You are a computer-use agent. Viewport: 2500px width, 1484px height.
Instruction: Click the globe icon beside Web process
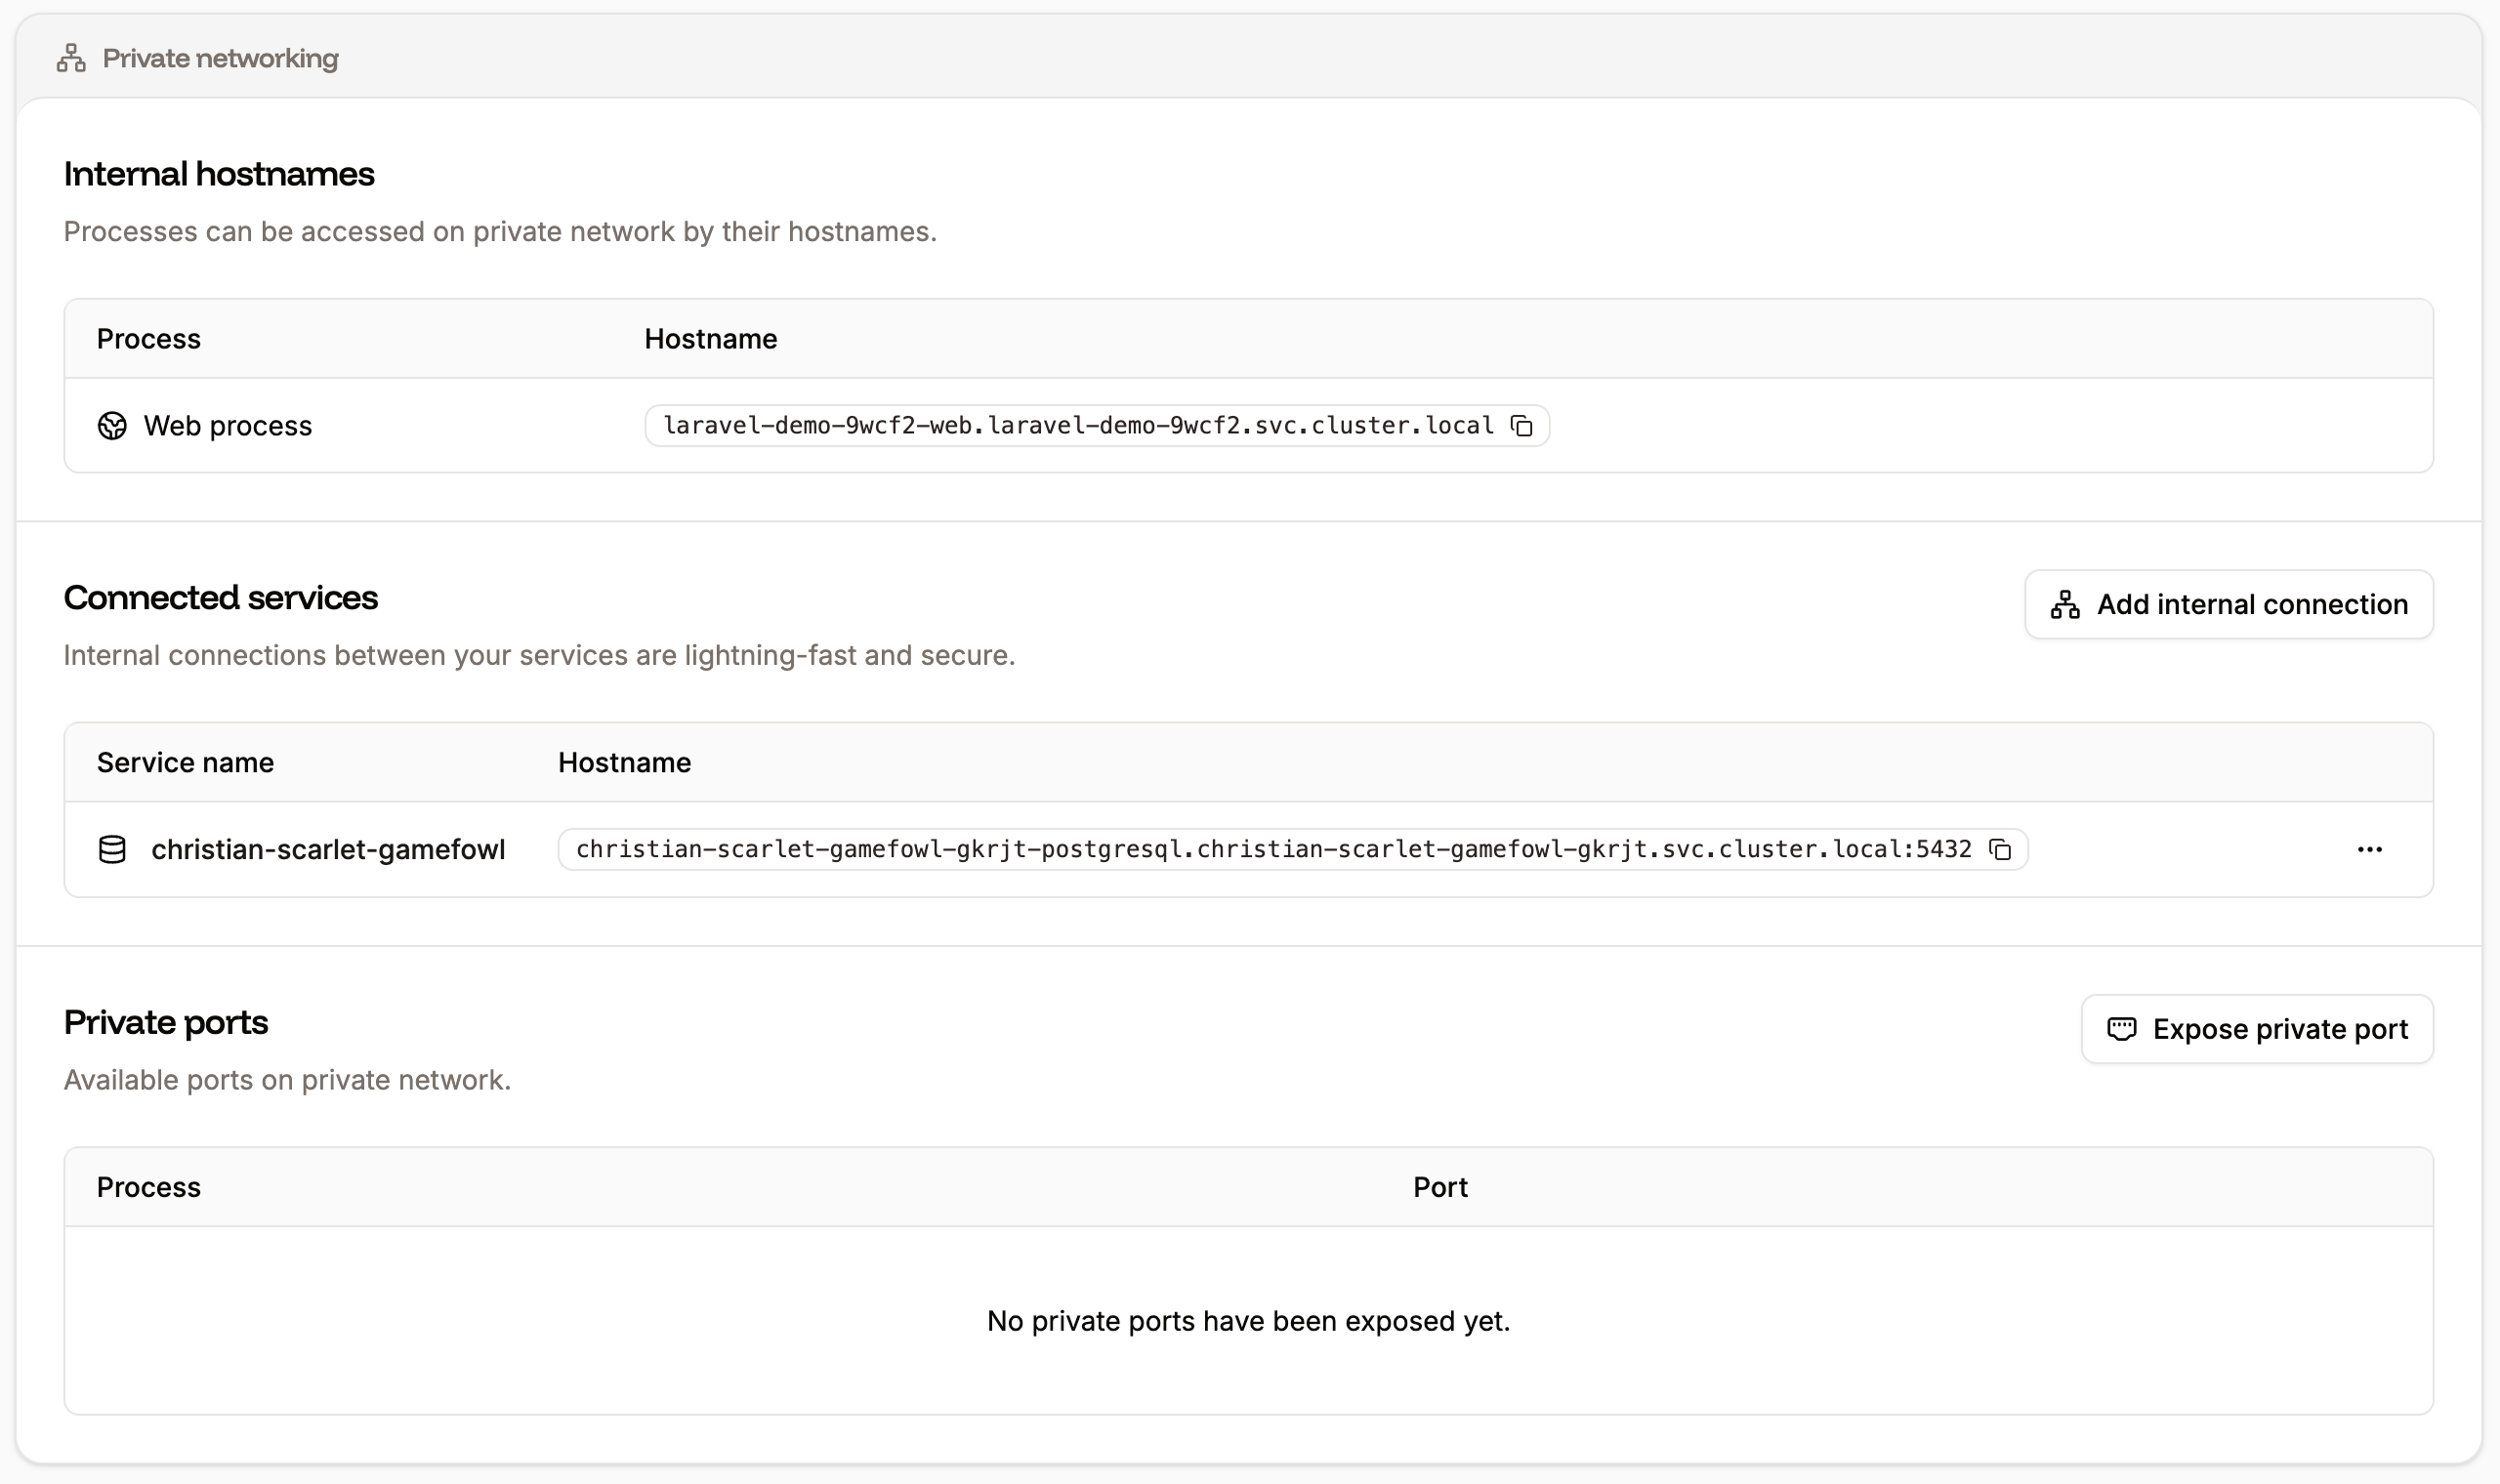tap(112, 425)
